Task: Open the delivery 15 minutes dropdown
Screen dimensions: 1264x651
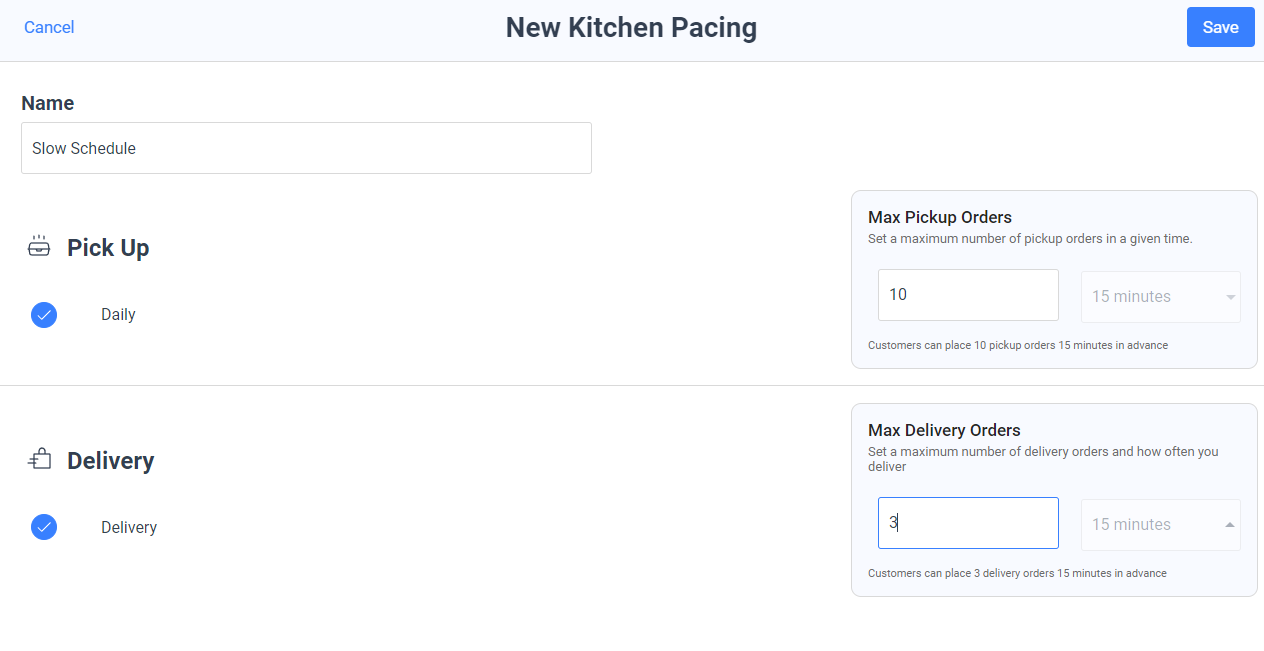Action: click(x=1161, y=525)
